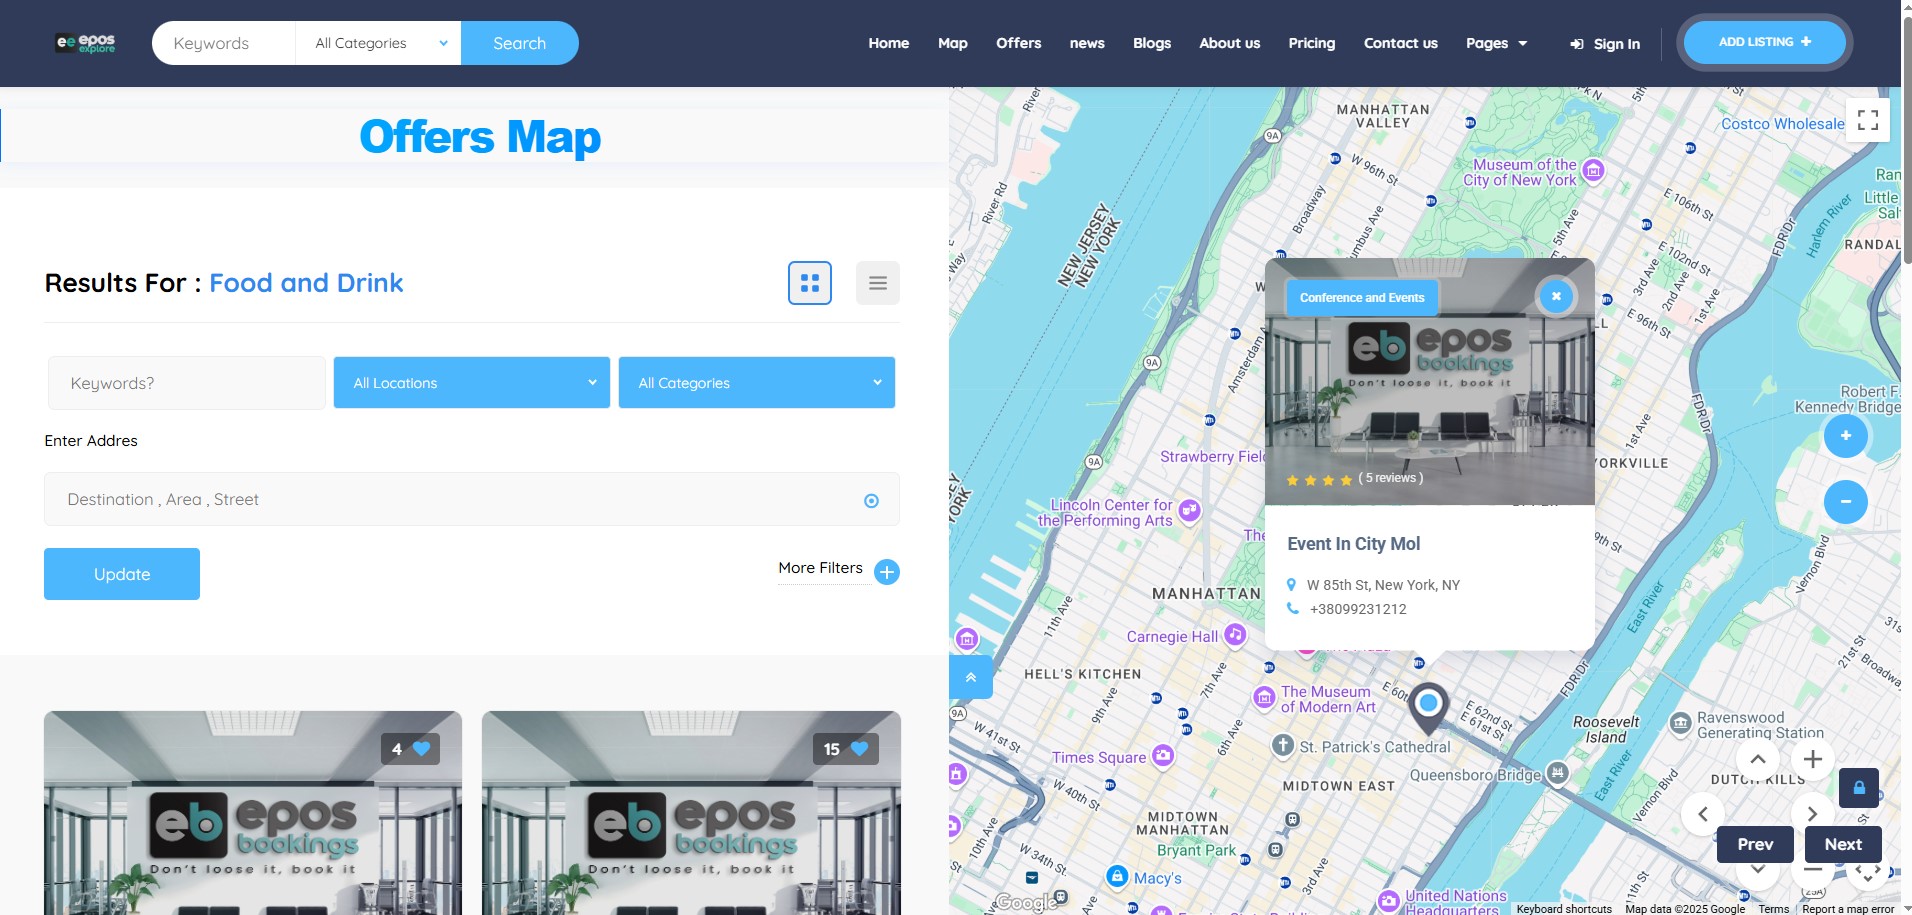Click the Event In City Mol title
This screenshot has height=915, width=1912.
[x=1353, y=544]
